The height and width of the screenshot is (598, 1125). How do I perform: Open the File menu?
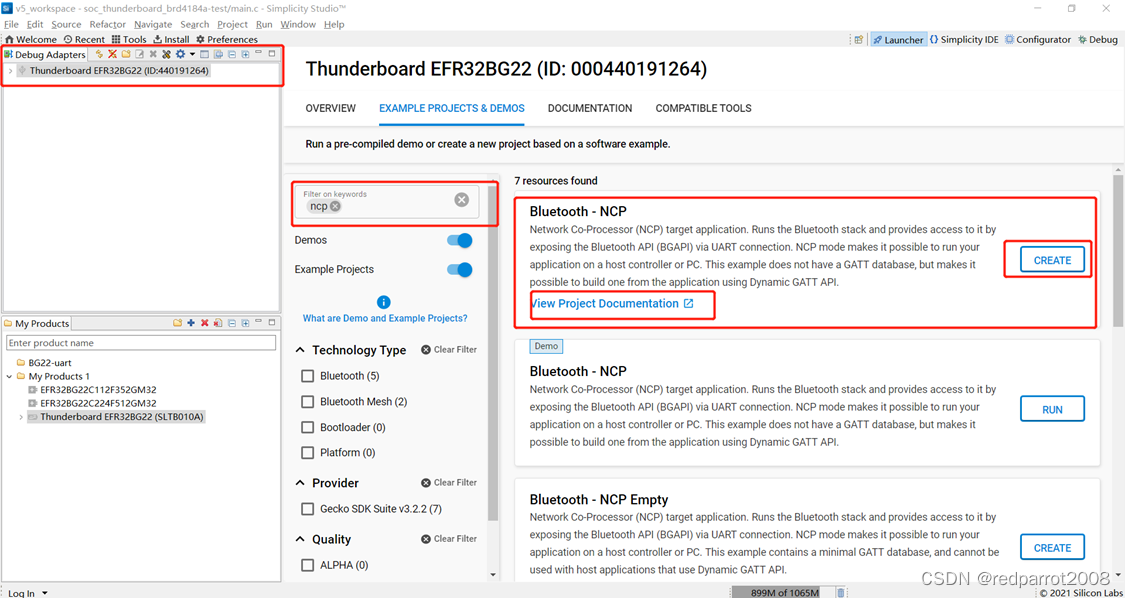[x=11, y=24]
